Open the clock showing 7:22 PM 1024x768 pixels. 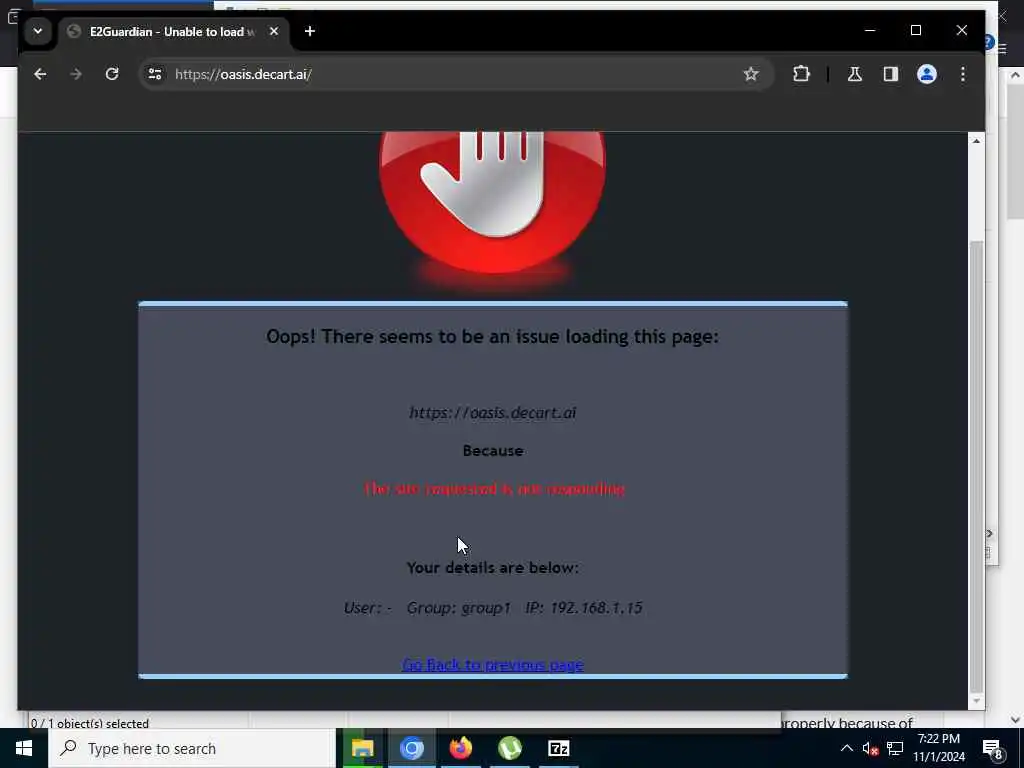[939, 748]
